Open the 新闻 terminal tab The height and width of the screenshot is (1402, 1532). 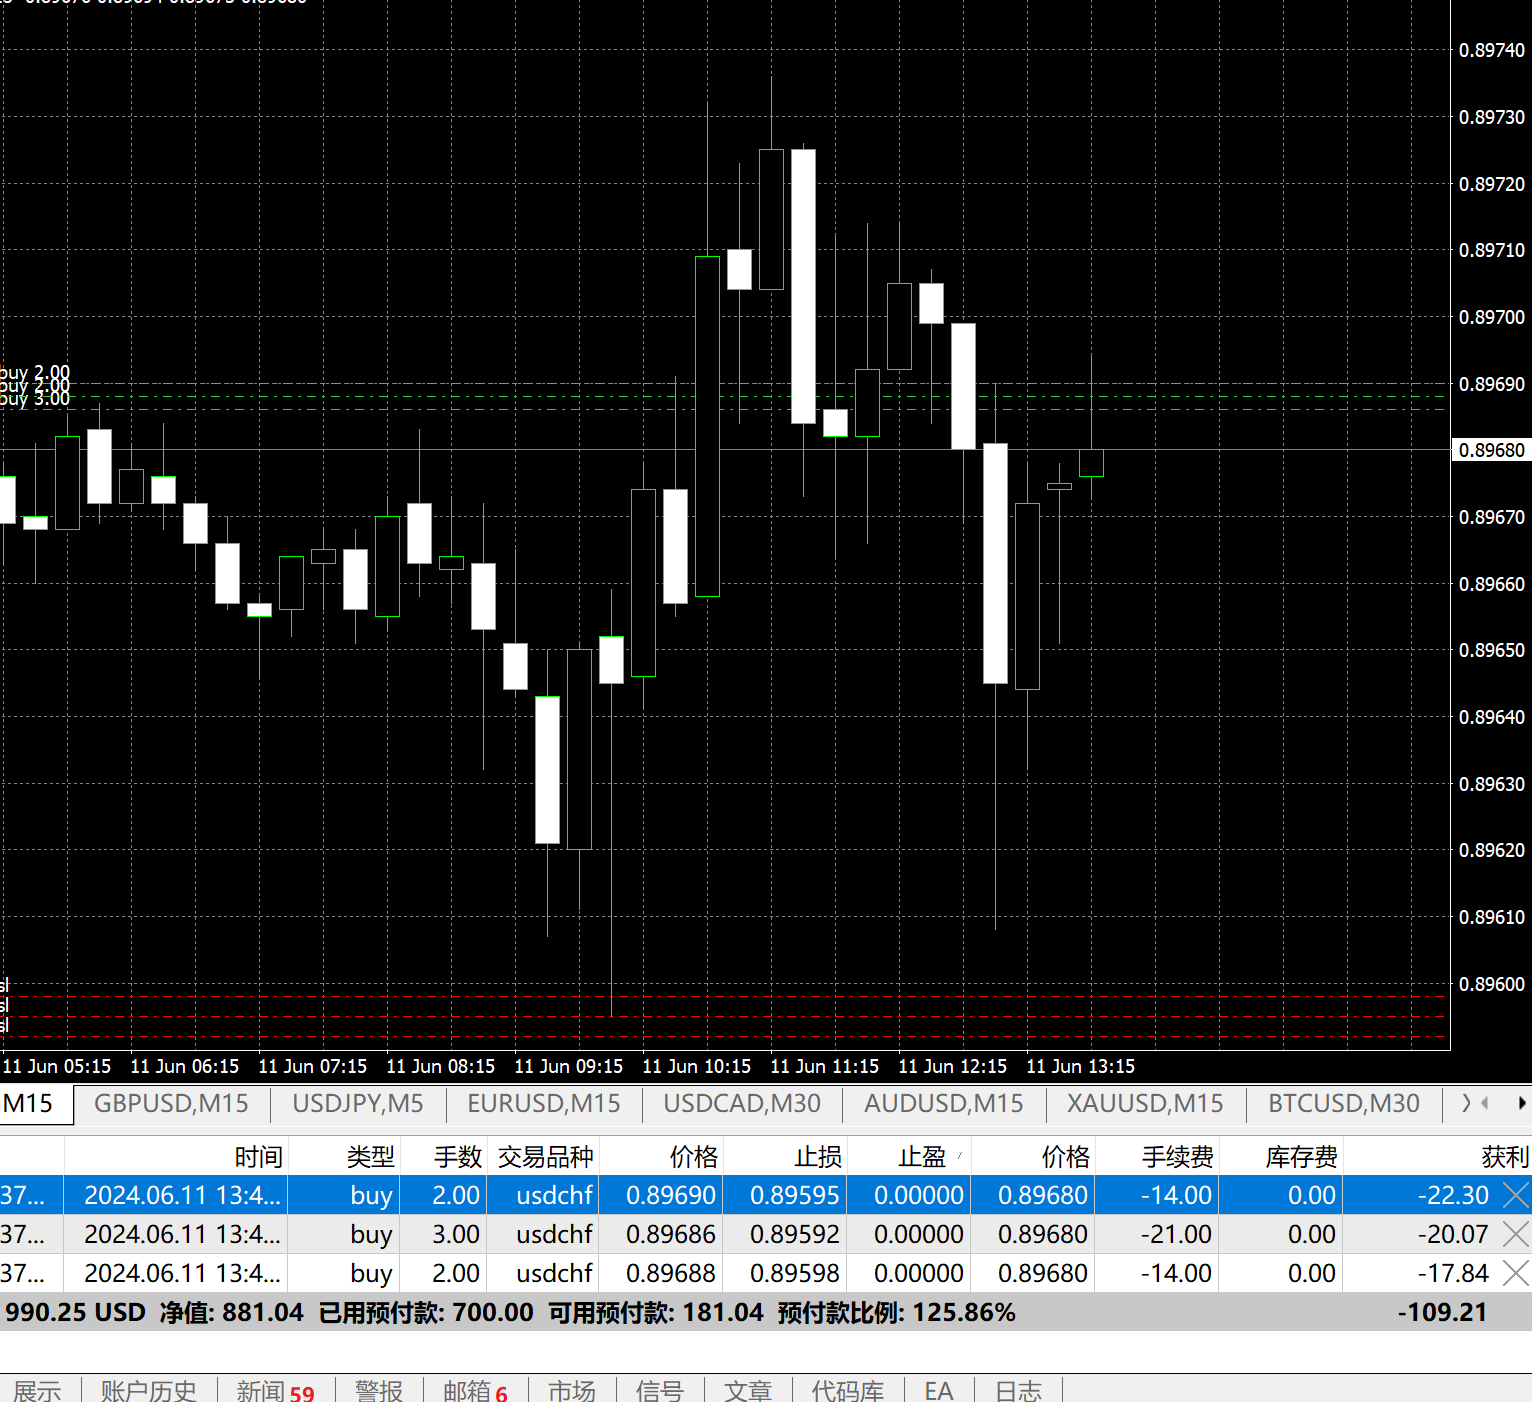[275, 1391]
